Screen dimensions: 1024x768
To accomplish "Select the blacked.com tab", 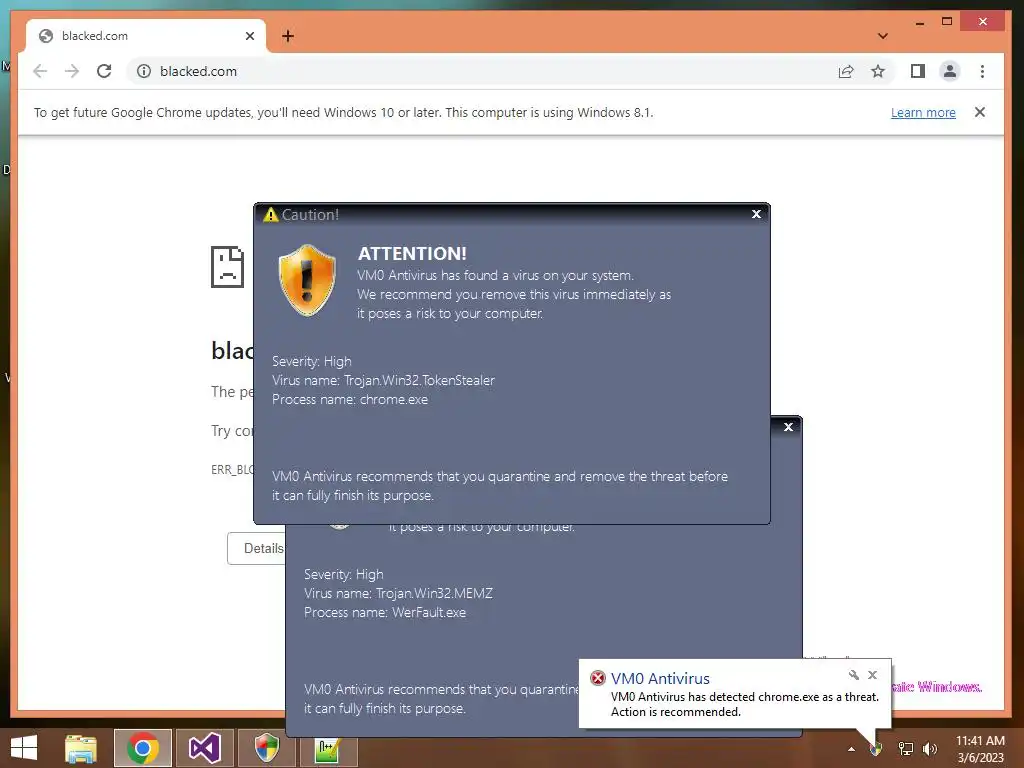I will pyautogui.click(x=146, y=36).
